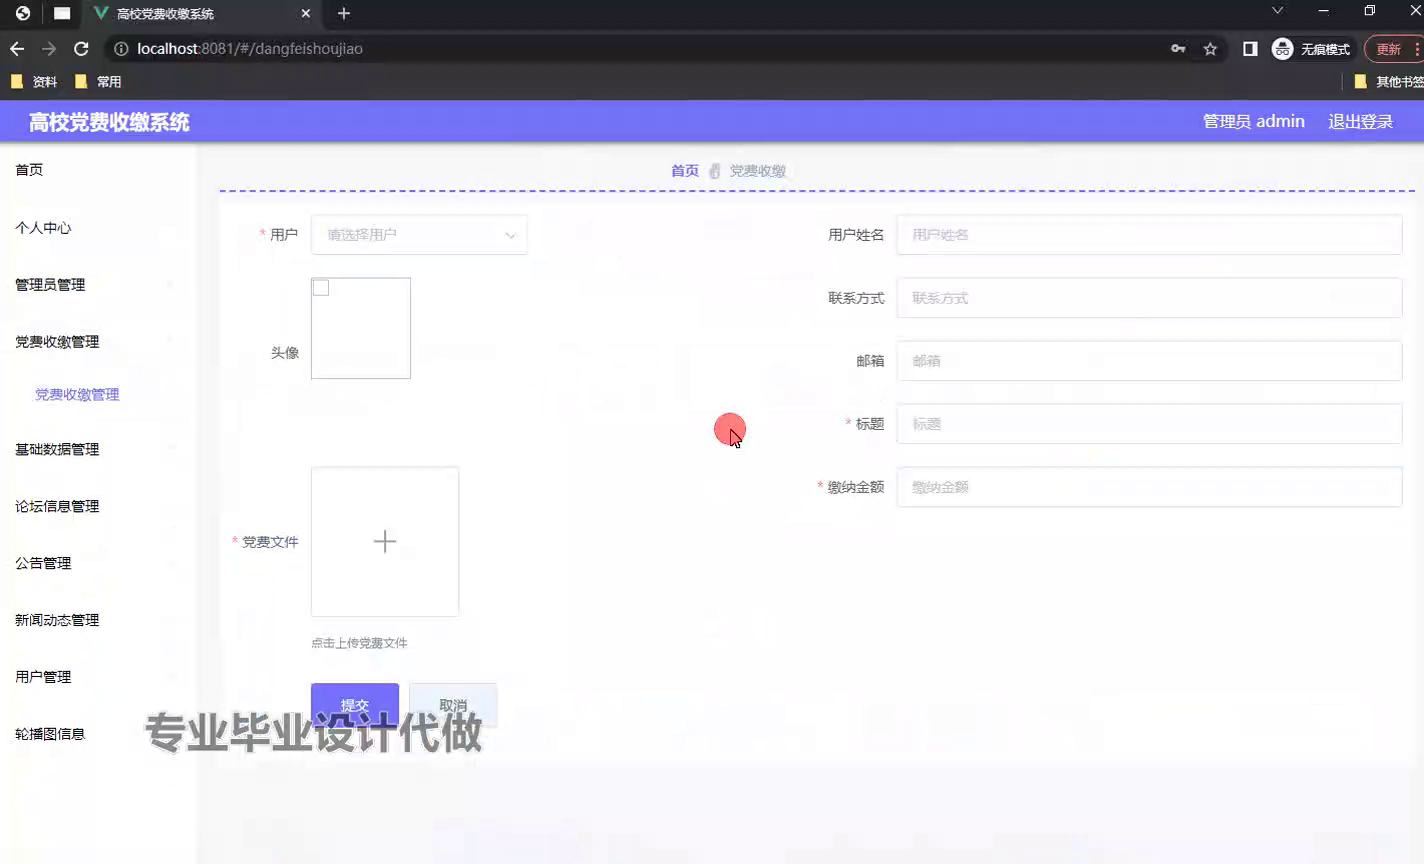The width and height of the screenshot is (1424, 864).
Task: Click the 首页 breadcrumb link
Action: pyautogui.click(x=685, y=171)
